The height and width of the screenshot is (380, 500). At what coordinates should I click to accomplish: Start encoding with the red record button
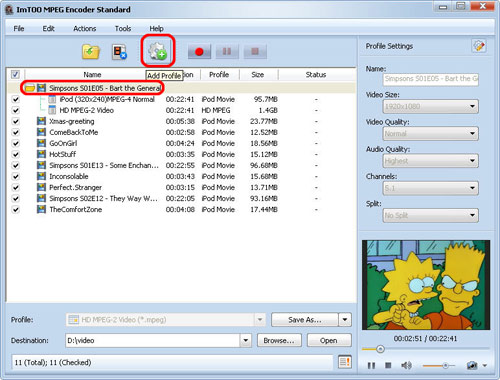pyautogui.click(x=199, y=51)
